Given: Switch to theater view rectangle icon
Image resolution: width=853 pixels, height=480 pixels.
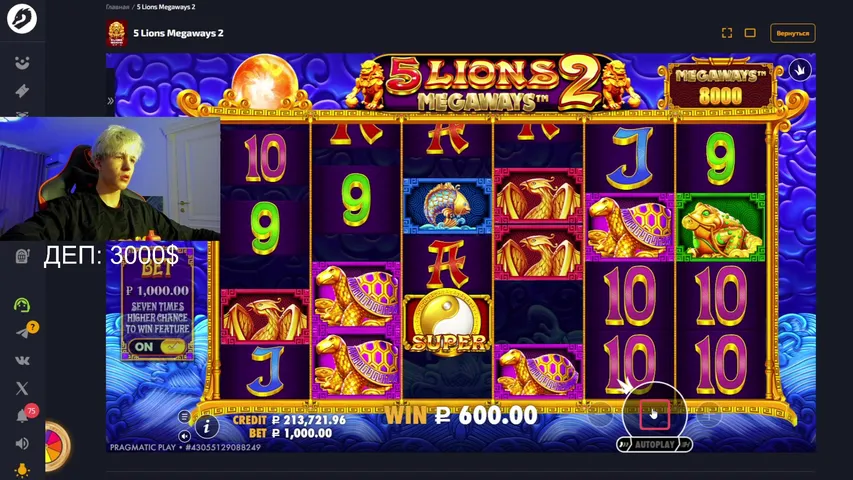Looking at the screenshot, I should [750, 33].
